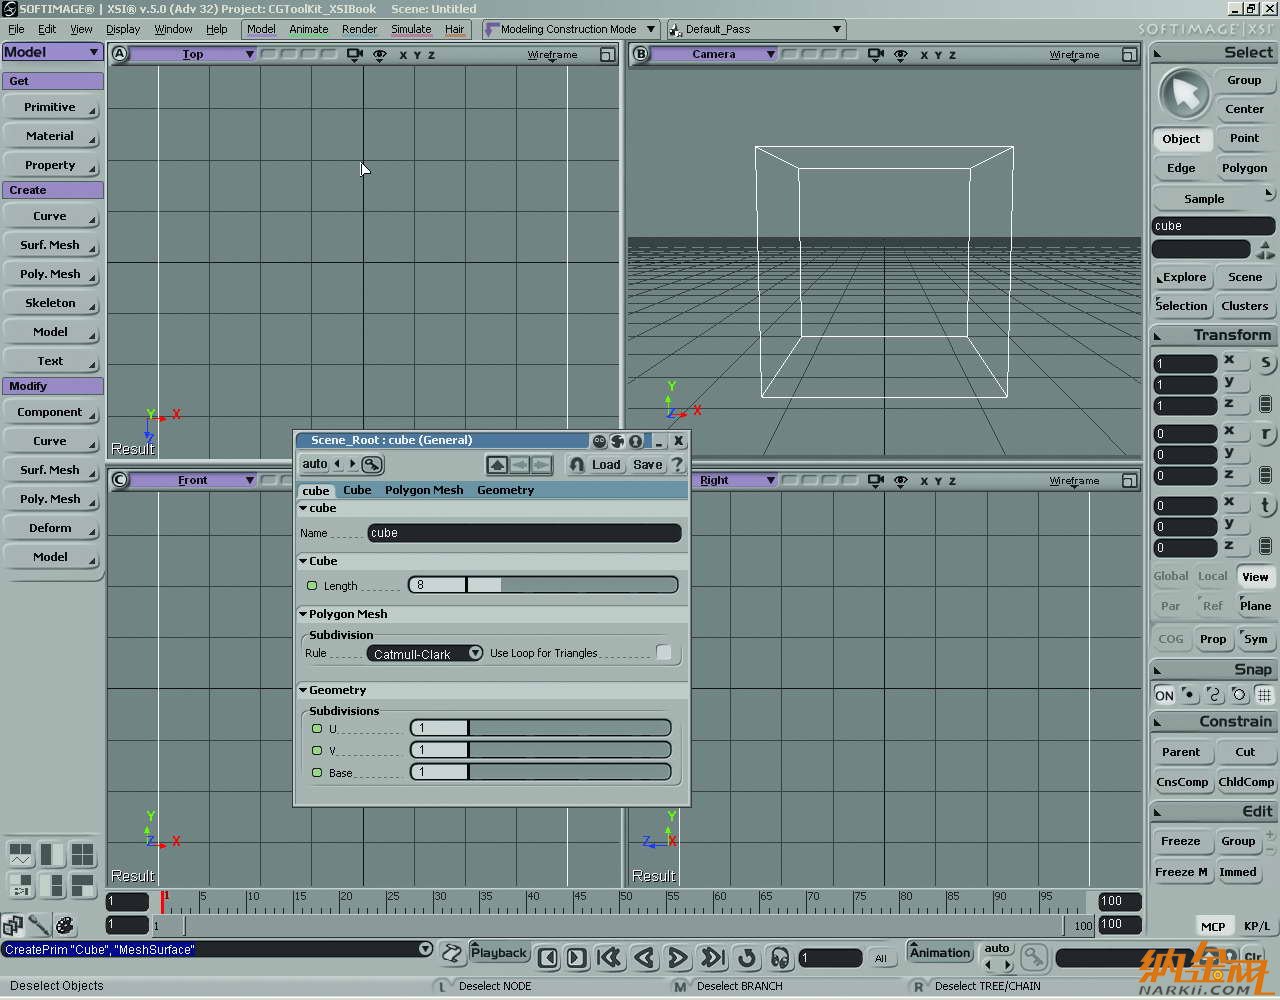
Task: Open Default_Pass dropdown
Action: [x=756, y=29]
